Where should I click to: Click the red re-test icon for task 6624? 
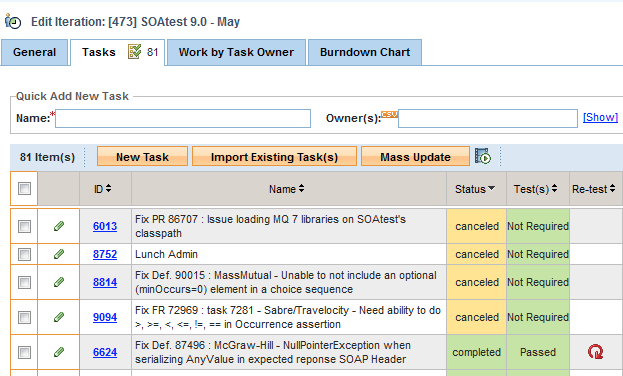[x=595, y=352]
